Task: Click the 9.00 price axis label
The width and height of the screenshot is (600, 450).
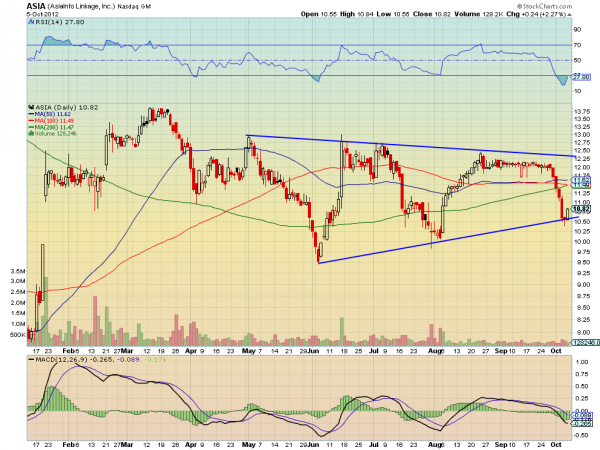Action: coord(582,285)
